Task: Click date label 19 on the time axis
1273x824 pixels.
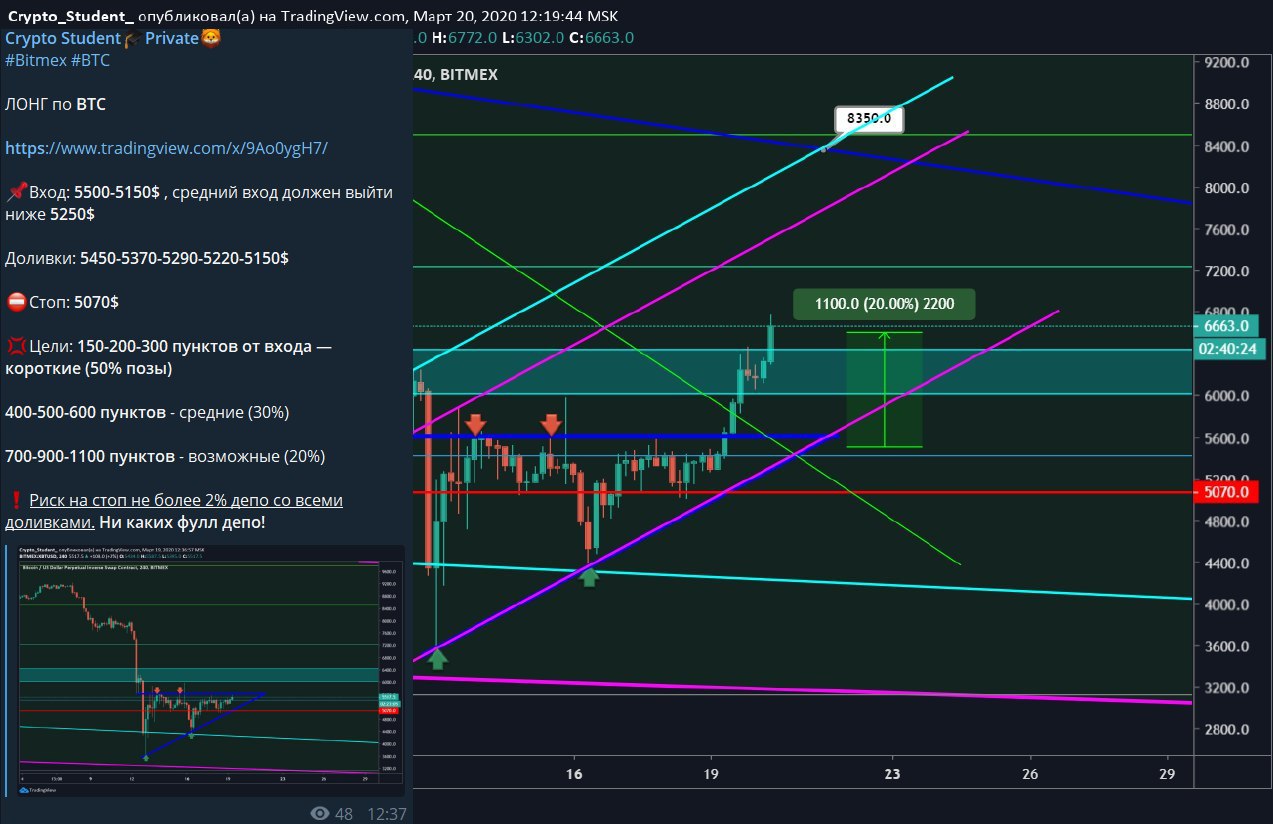Action: 711,774
